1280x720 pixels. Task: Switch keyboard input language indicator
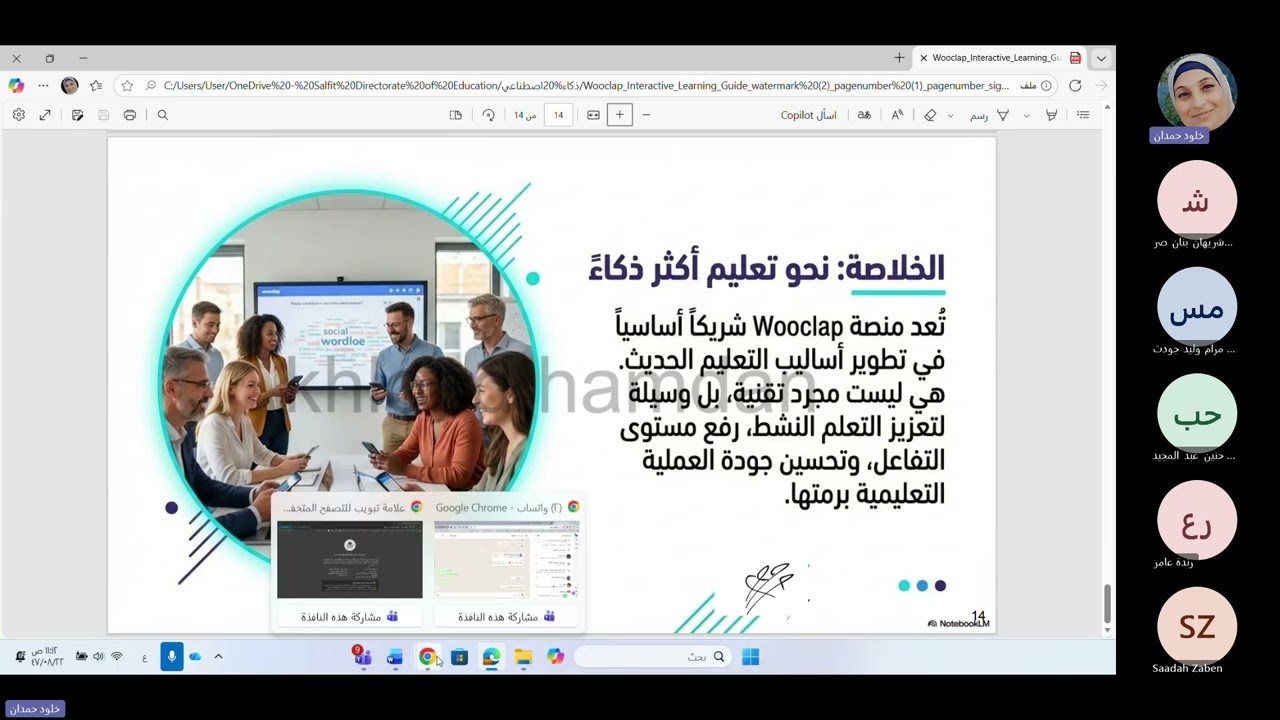click(145, 657)
